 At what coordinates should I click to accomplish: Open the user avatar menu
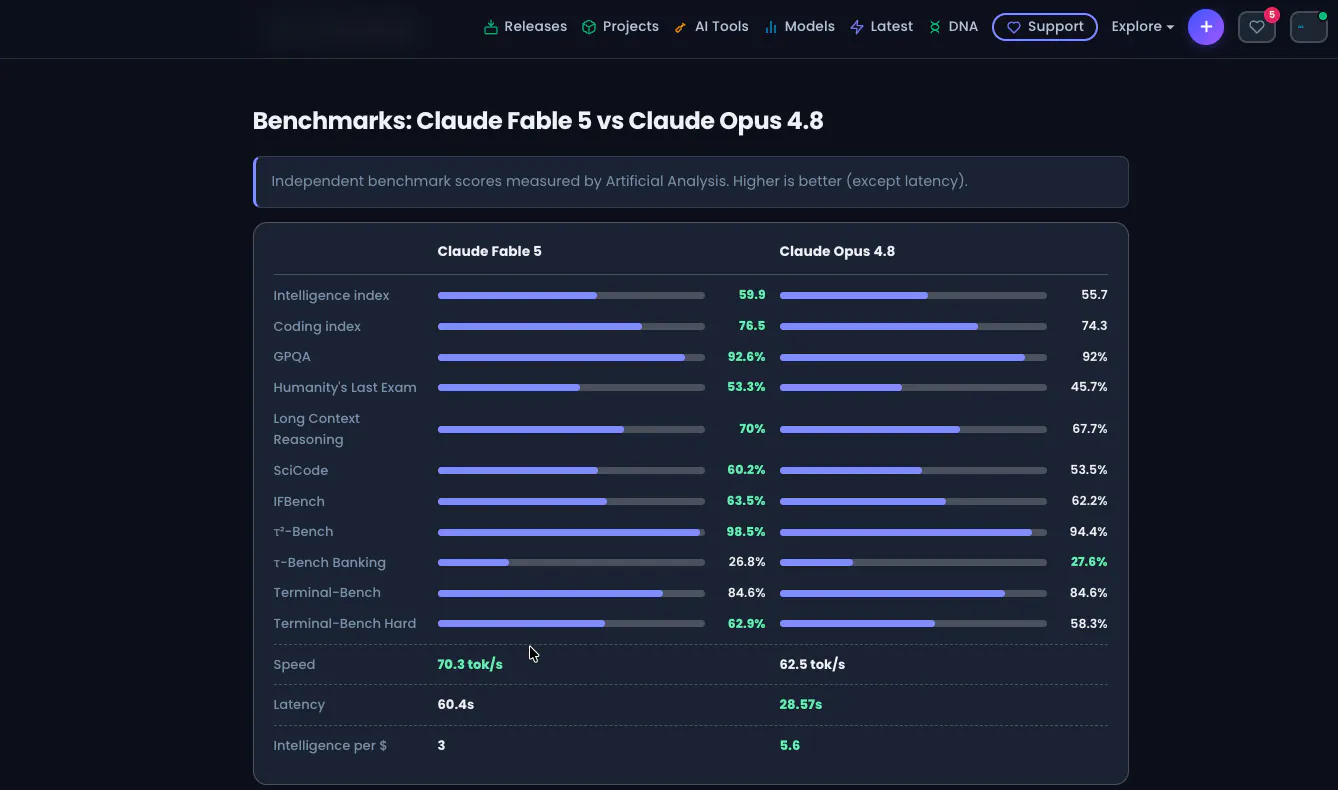(1308, 27)
